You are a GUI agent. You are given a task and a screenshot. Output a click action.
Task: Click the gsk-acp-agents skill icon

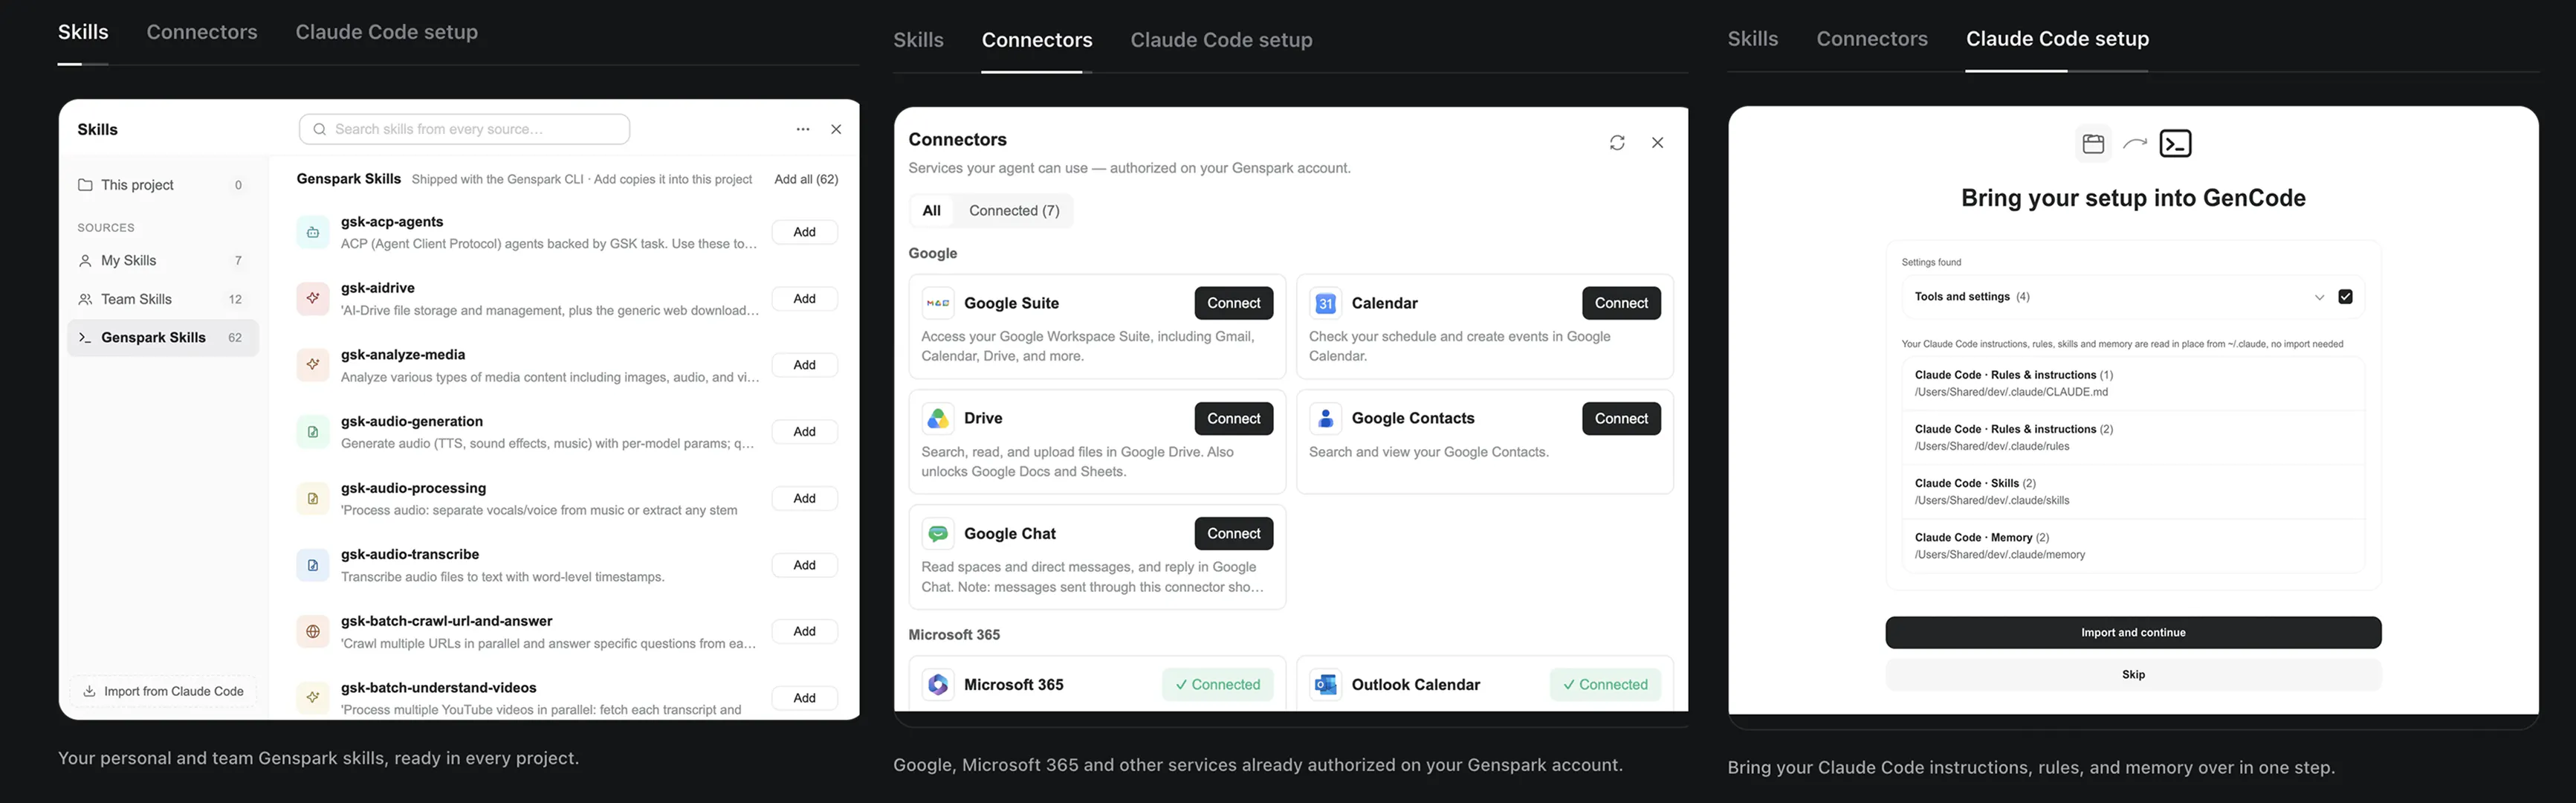(313, 232)
